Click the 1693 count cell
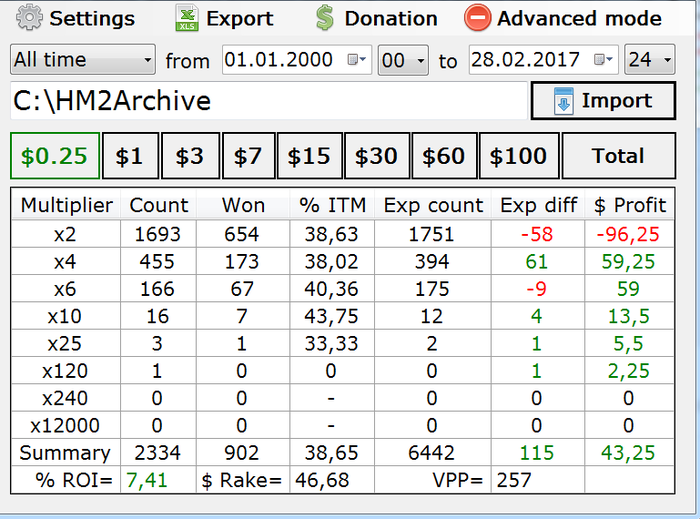This screenshot has height=519, width=700. point(158,234)
